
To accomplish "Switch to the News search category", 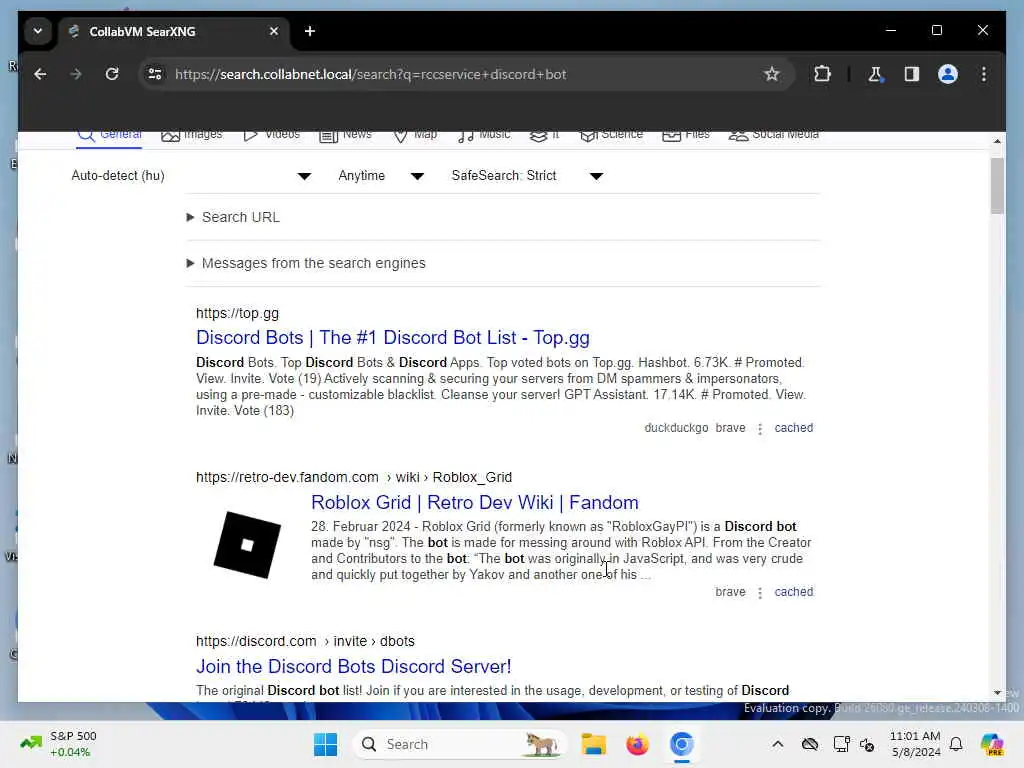I will (x=345, y=135).
